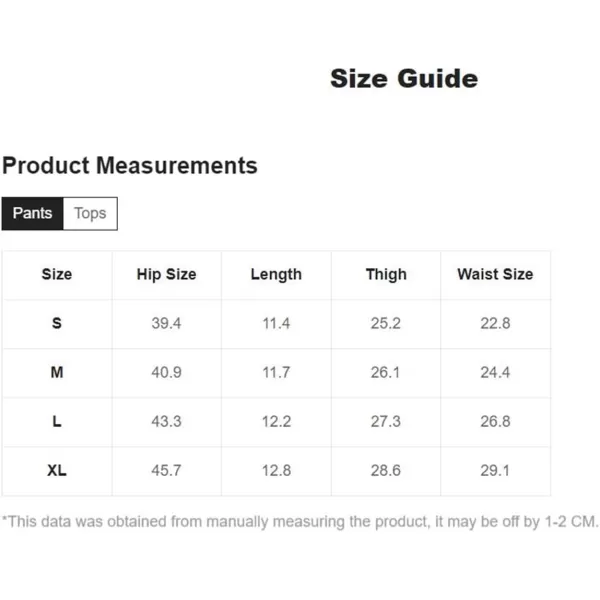
Task: Click the M size row label
Action: (x=57, y=372)
